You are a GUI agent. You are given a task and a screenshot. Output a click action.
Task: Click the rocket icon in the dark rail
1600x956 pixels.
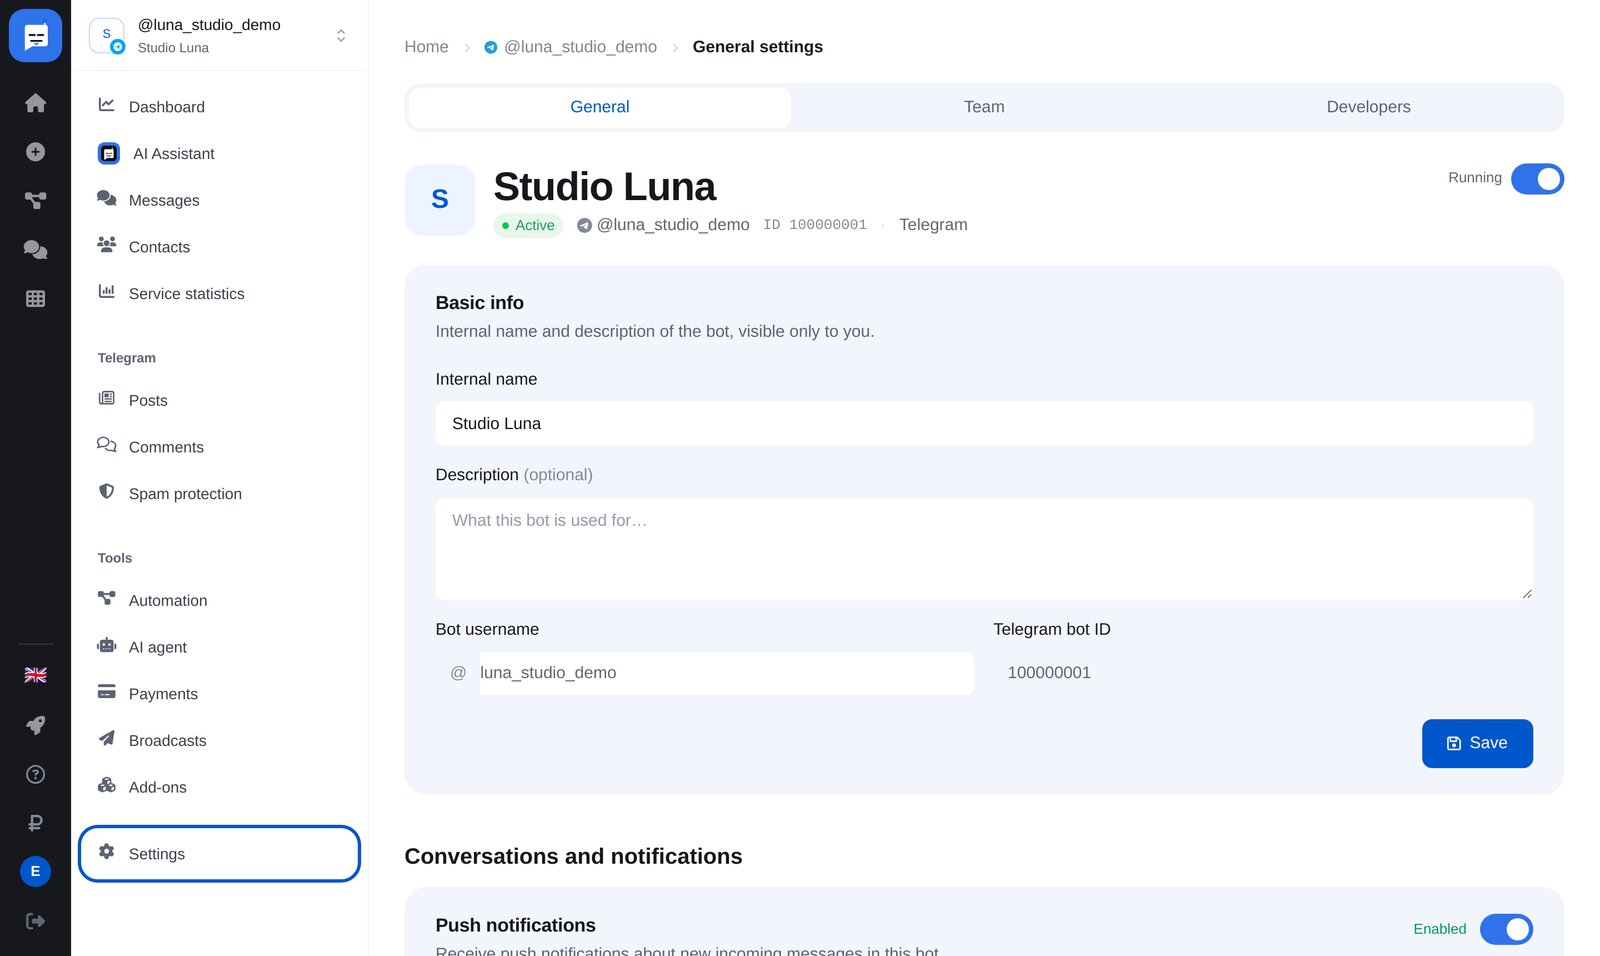pos(35,725)
